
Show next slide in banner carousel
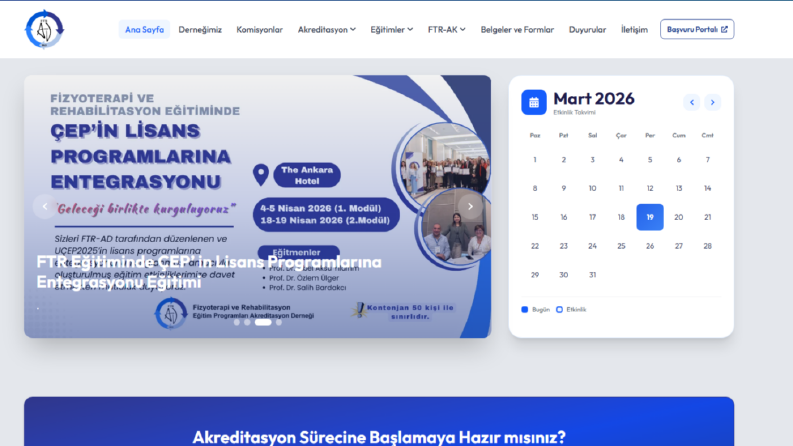click(470, 206)
